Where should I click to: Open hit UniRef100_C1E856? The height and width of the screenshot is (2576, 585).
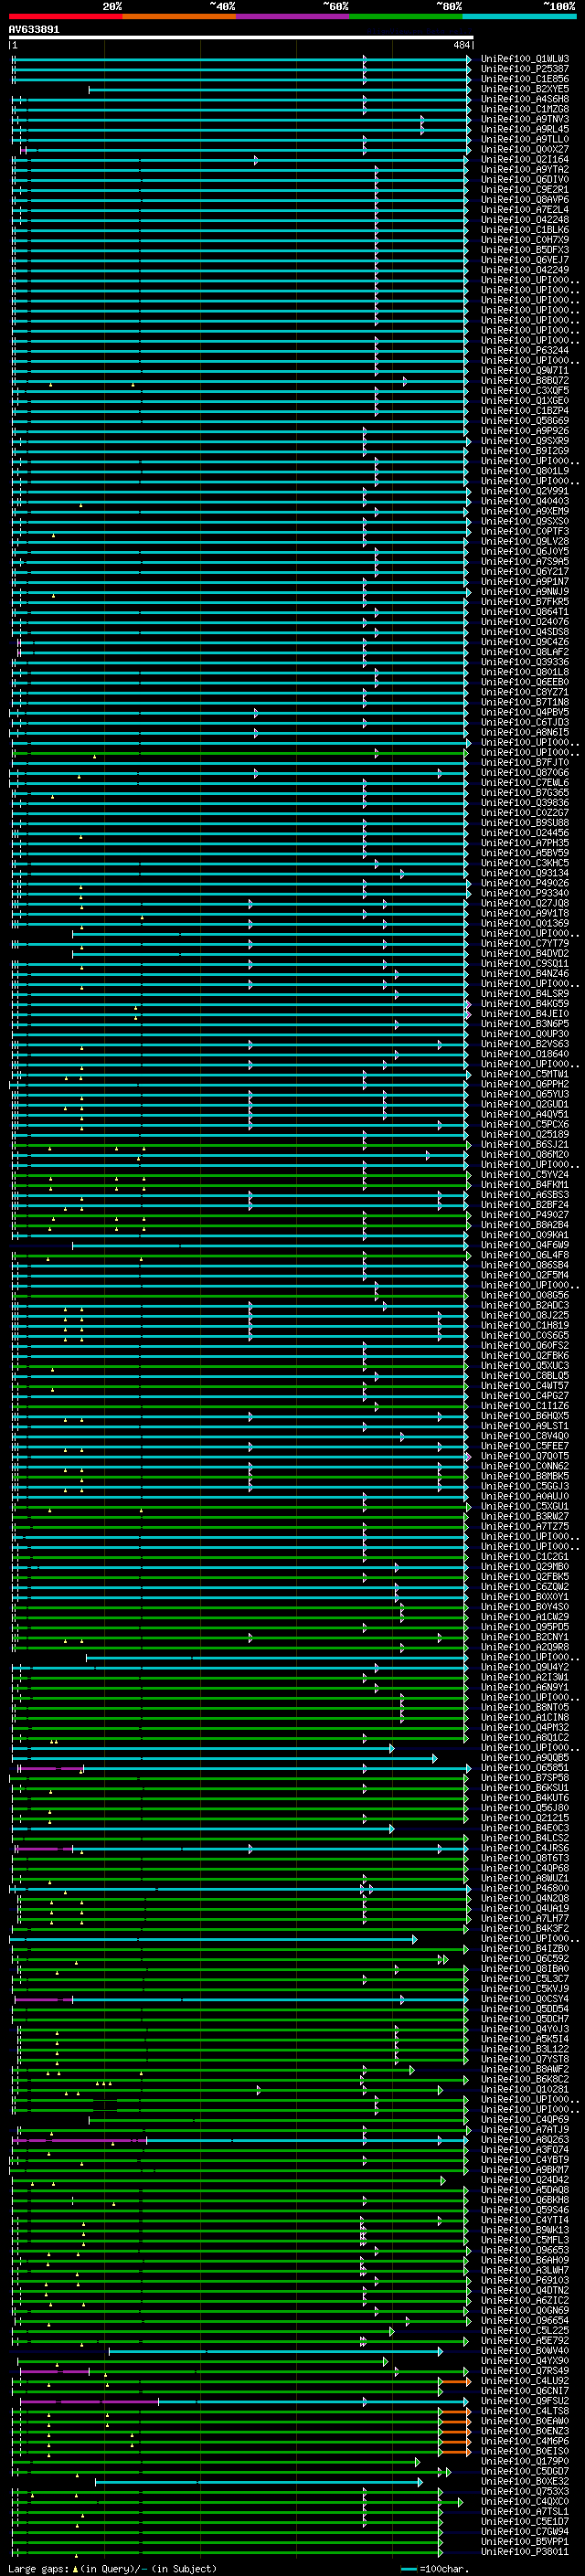pyautogui.click(x=525, y=79)
